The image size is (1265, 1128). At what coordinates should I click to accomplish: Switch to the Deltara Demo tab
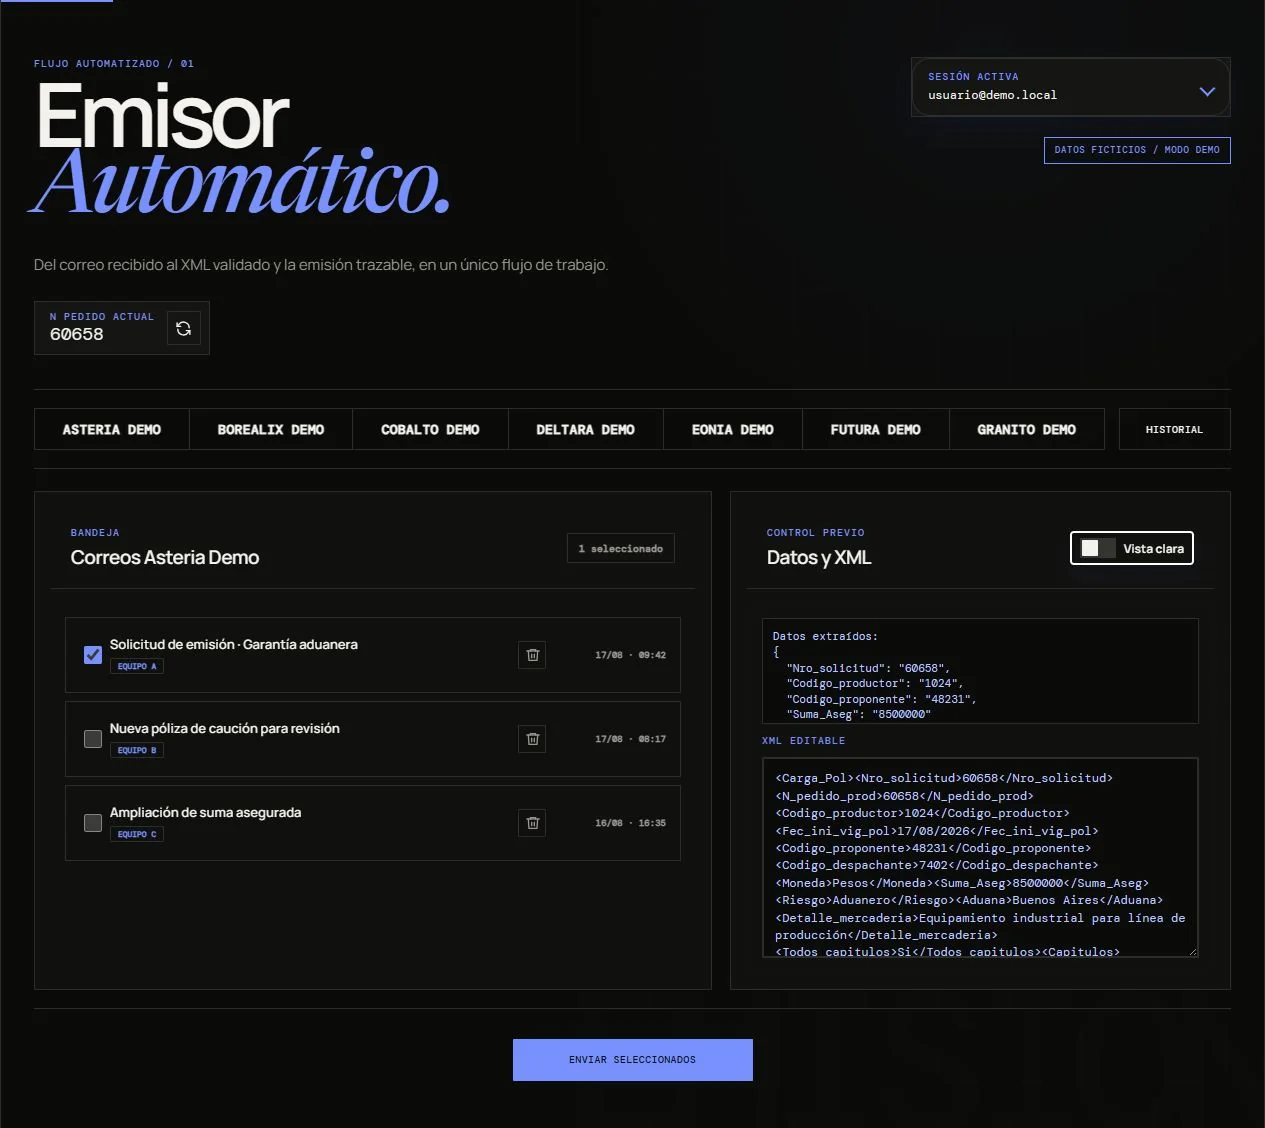[585, 429]
